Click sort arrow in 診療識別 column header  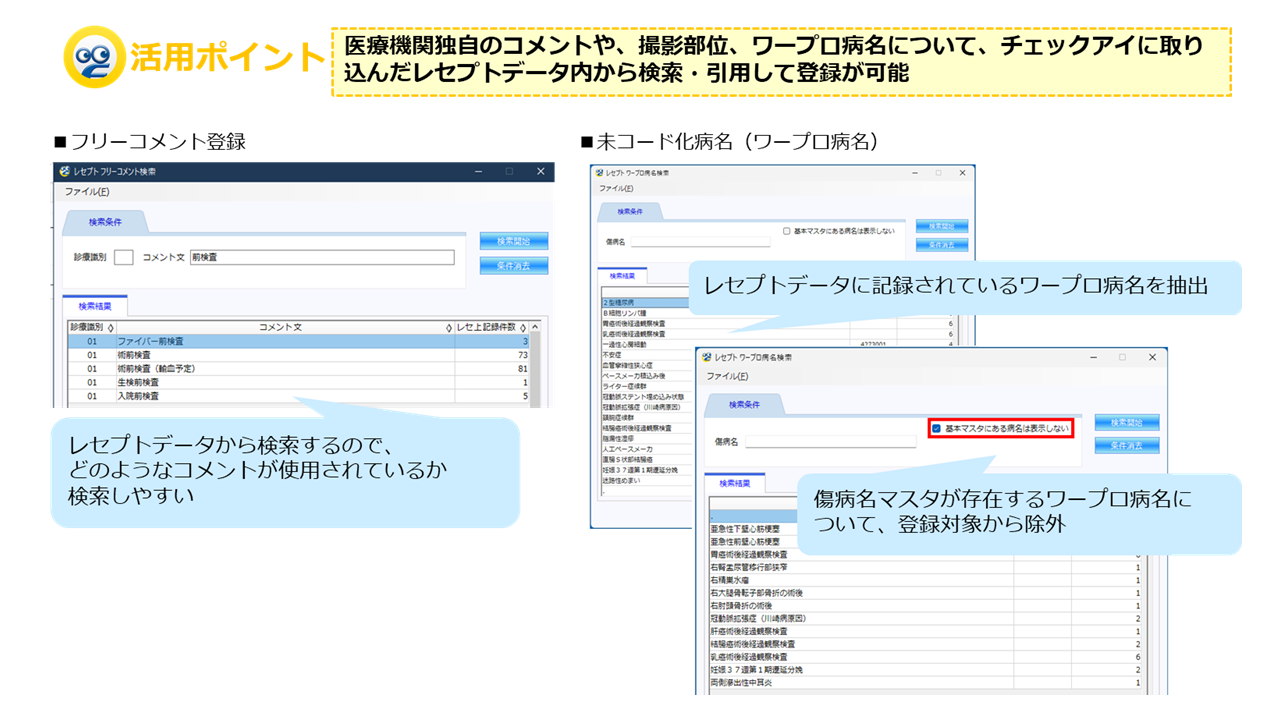[x=110, y=327]
